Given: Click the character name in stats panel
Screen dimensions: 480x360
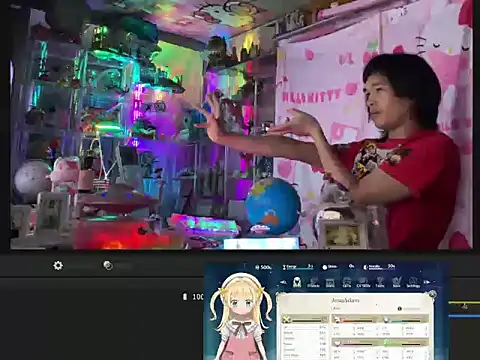Looking at the screenshot, I should pos(345,300).
